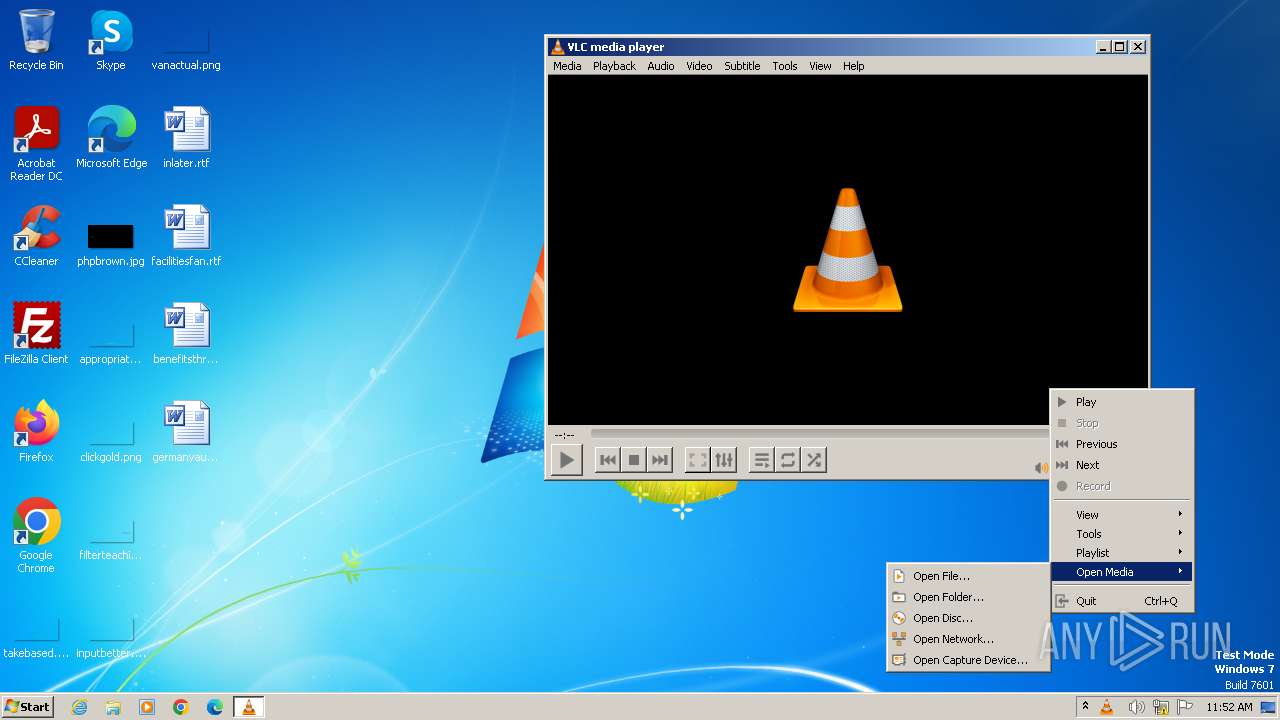Toggle the playlist view button

[x=762, y=460]
